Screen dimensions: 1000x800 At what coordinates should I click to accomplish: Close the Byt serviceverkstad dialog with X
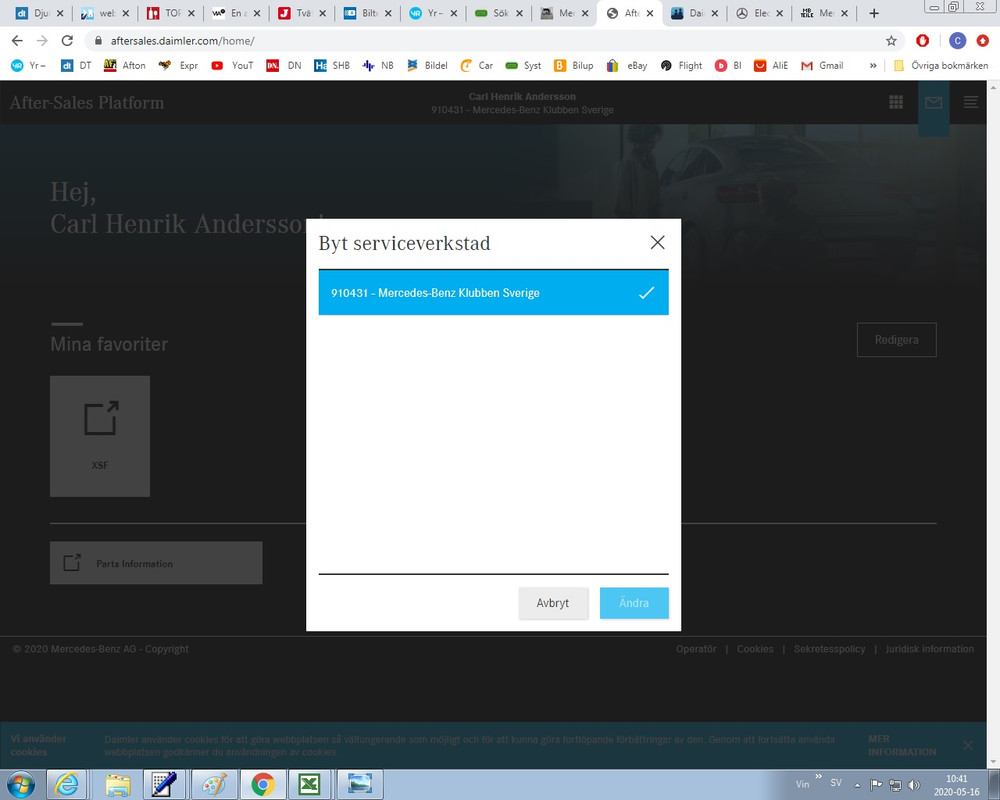(x=657, y=242)
